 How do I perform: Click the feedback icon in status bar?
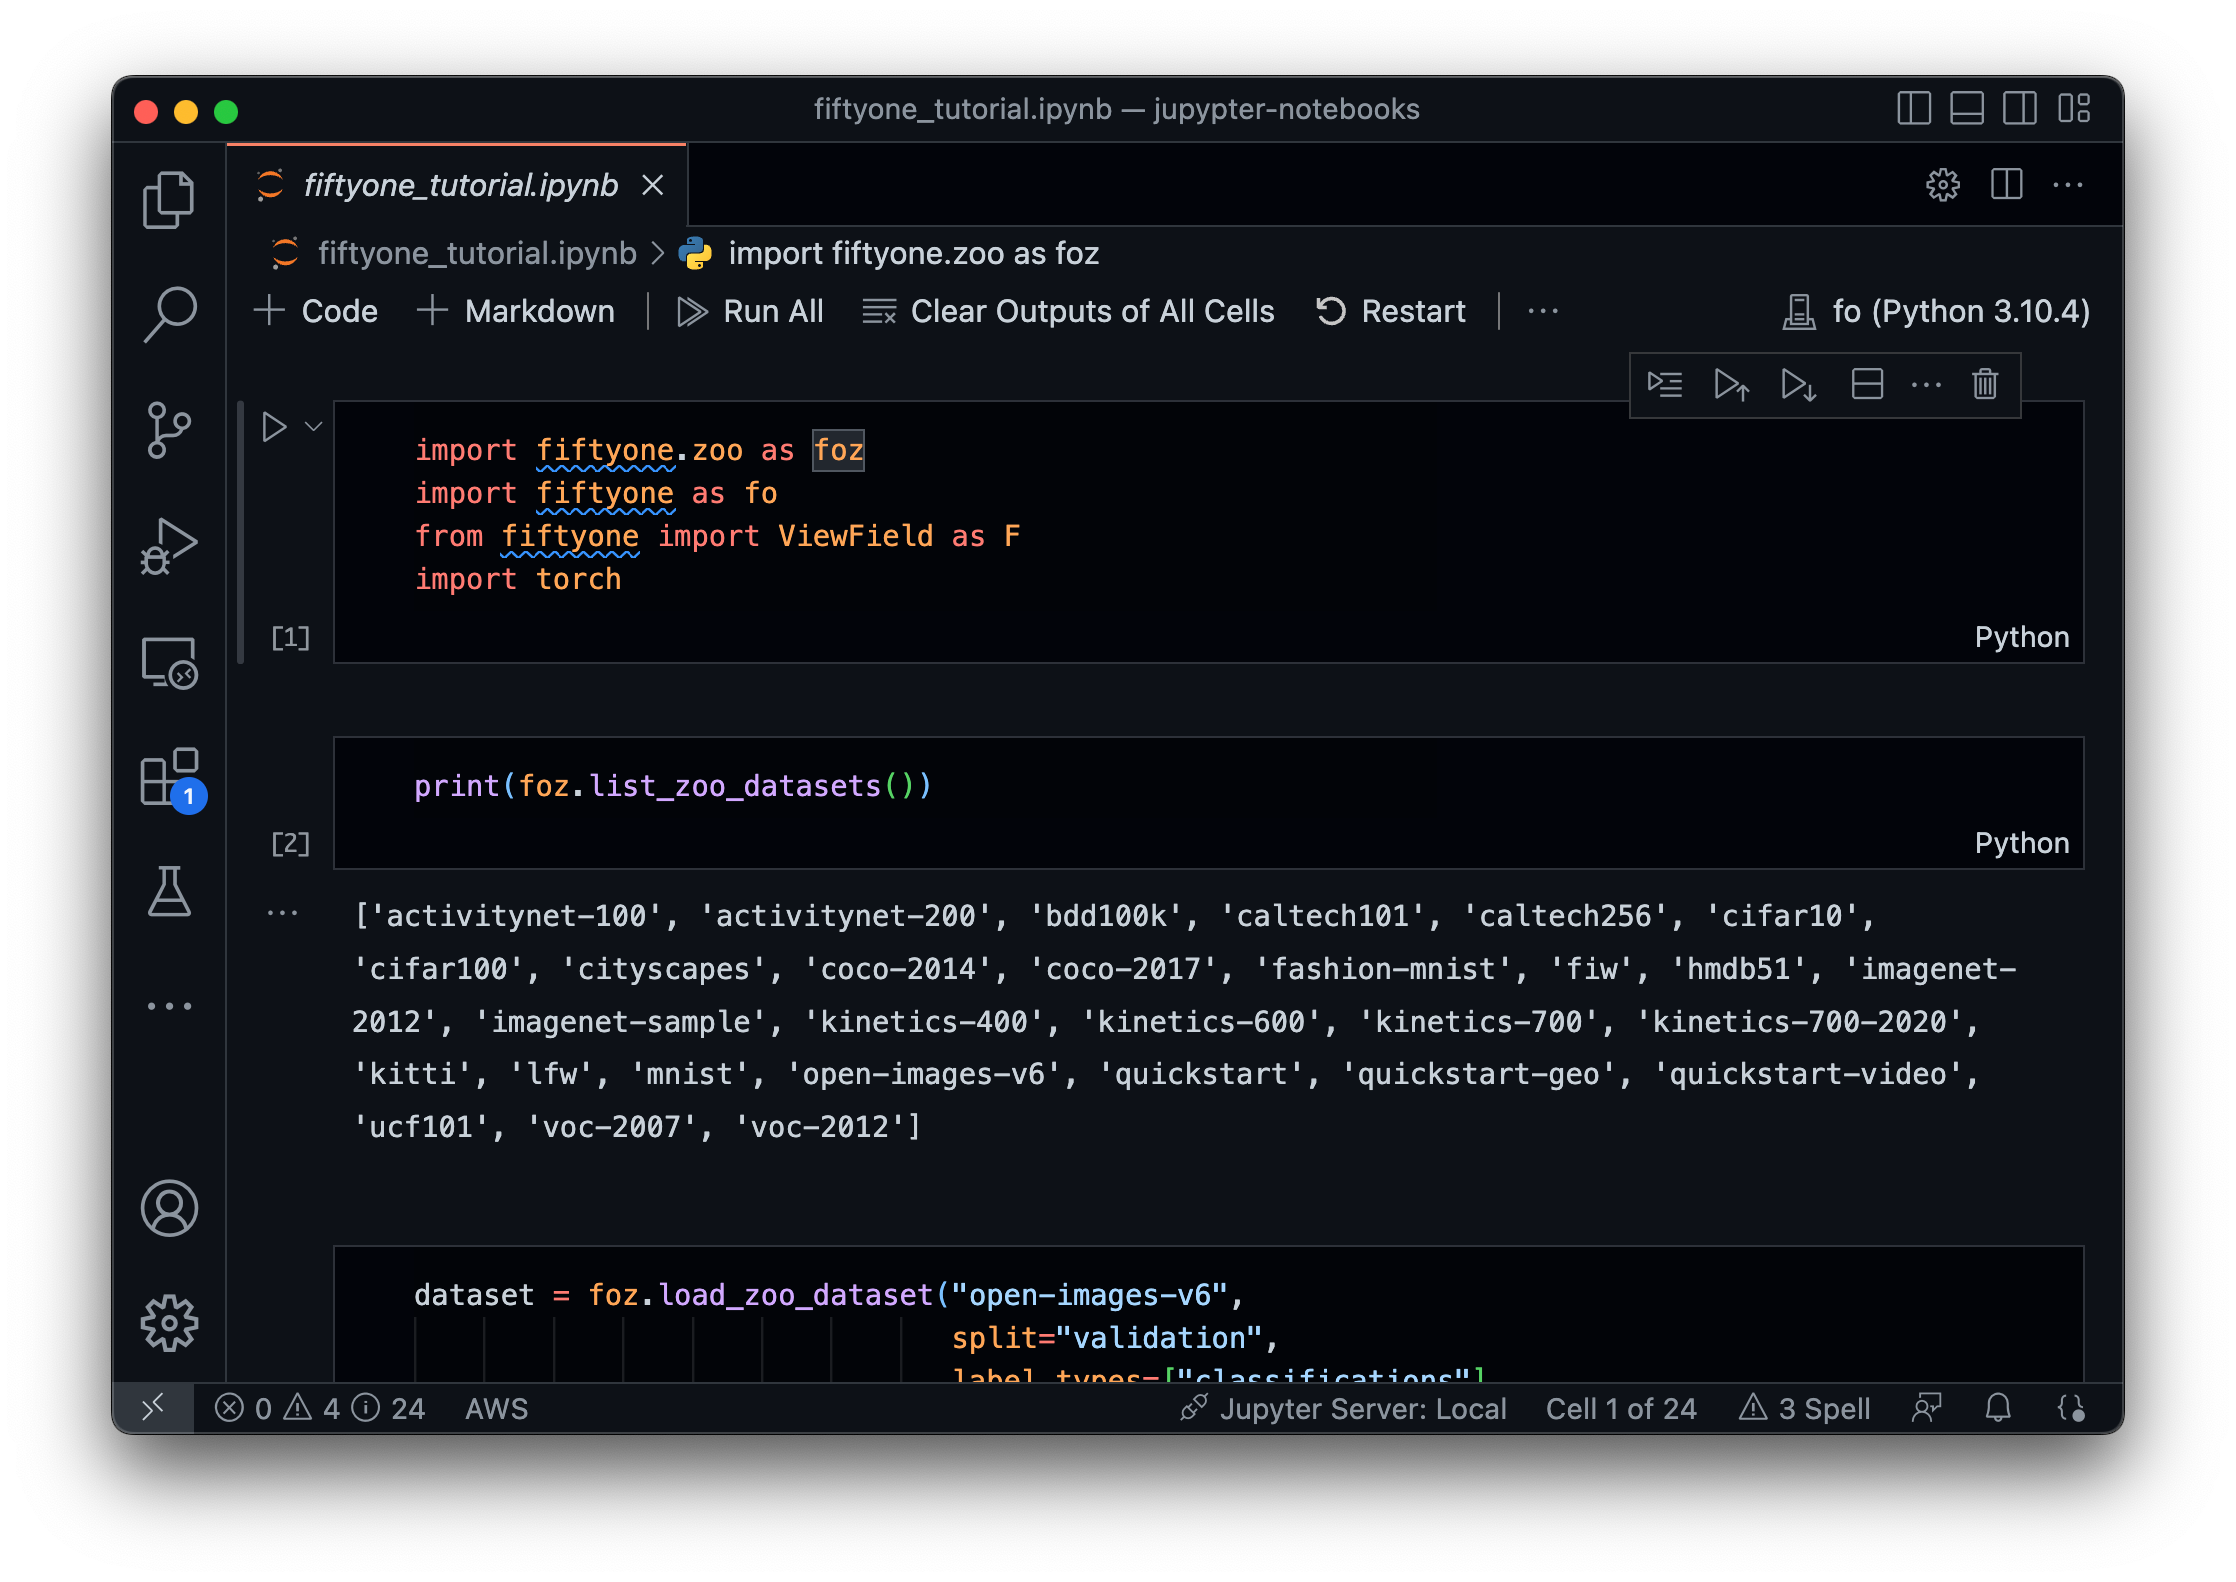1927,1408
